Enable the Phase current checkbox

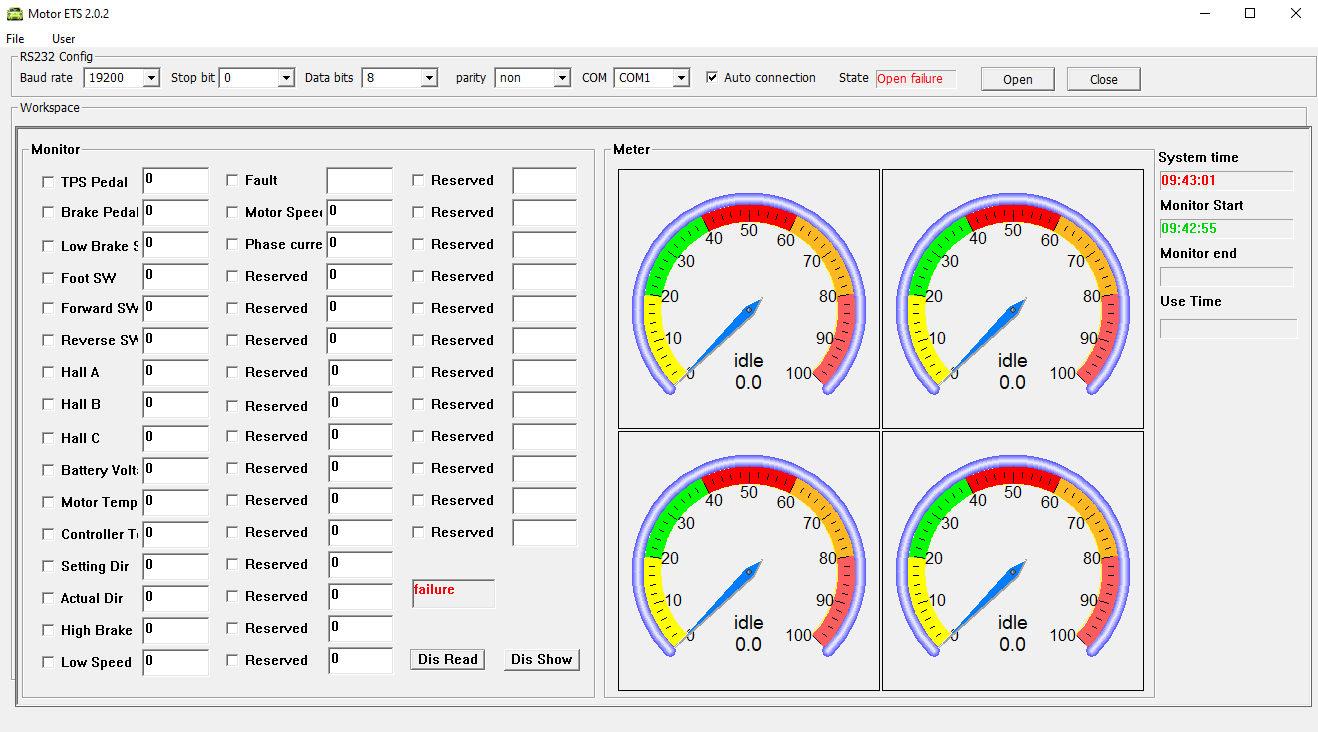click(232, 244)
